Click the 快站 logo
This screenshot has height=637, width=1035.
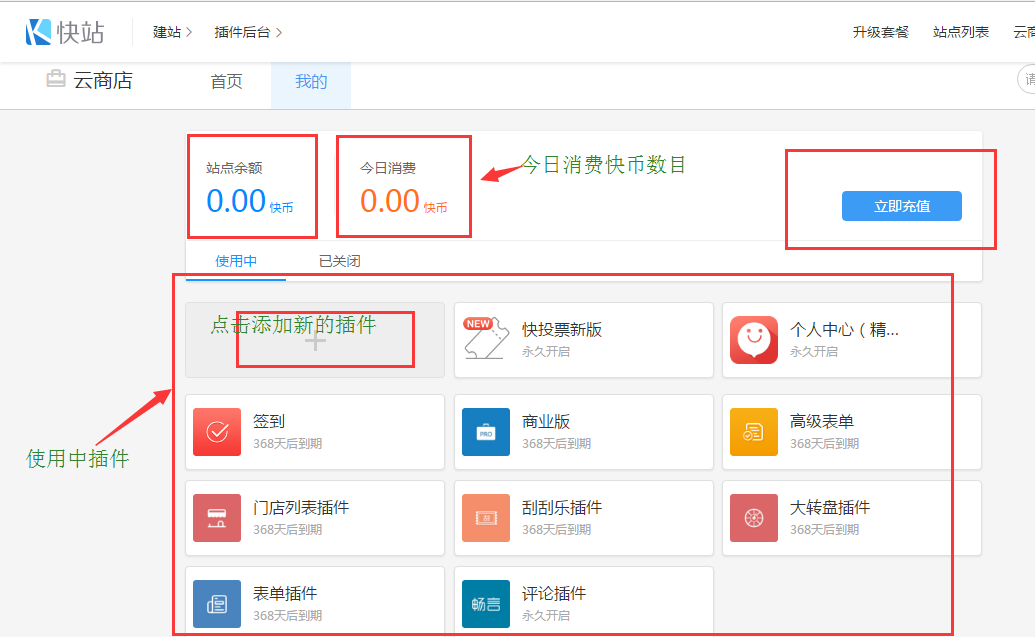click(65, 32)
